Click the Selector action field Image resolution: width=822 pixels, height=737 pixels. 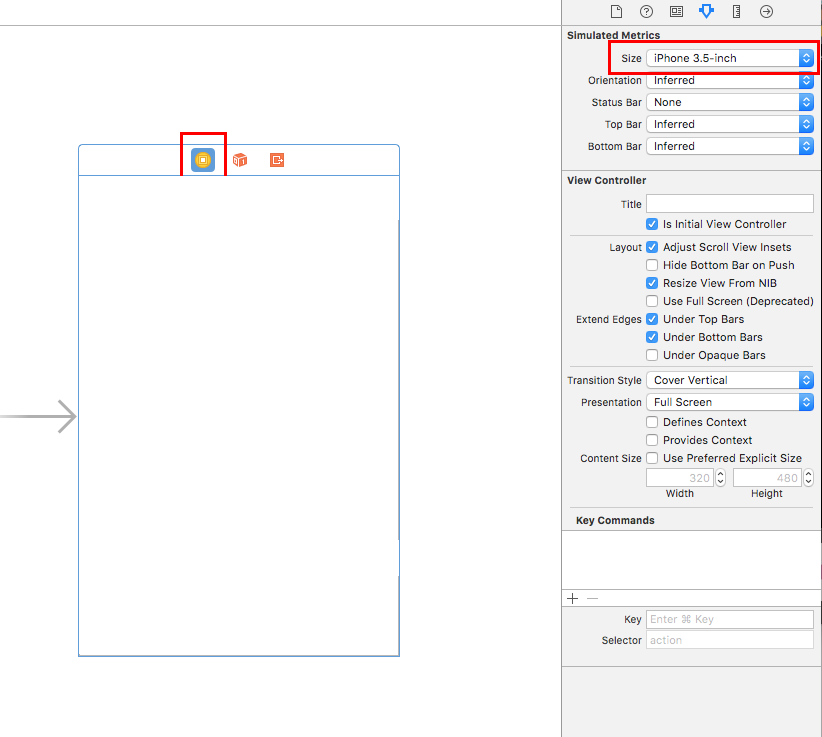(x=730, y=640)
